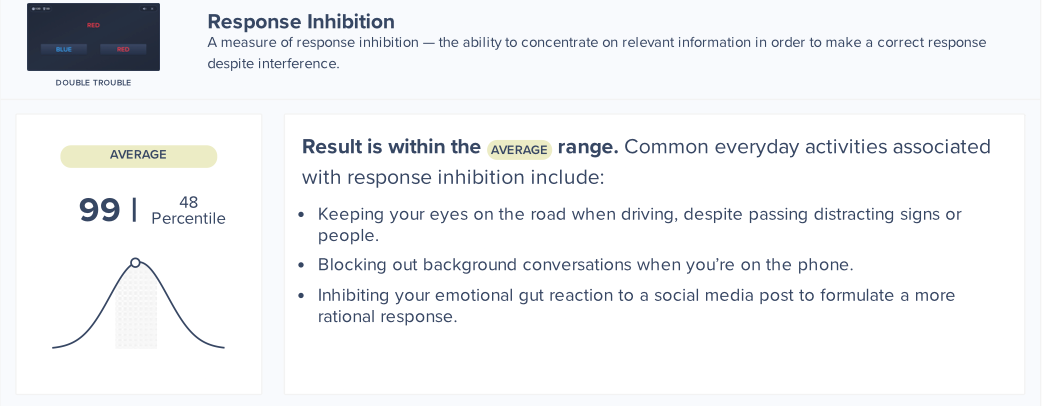Click the dotted shaded area under the curve

pyautogui.click(x=136, y=315)
